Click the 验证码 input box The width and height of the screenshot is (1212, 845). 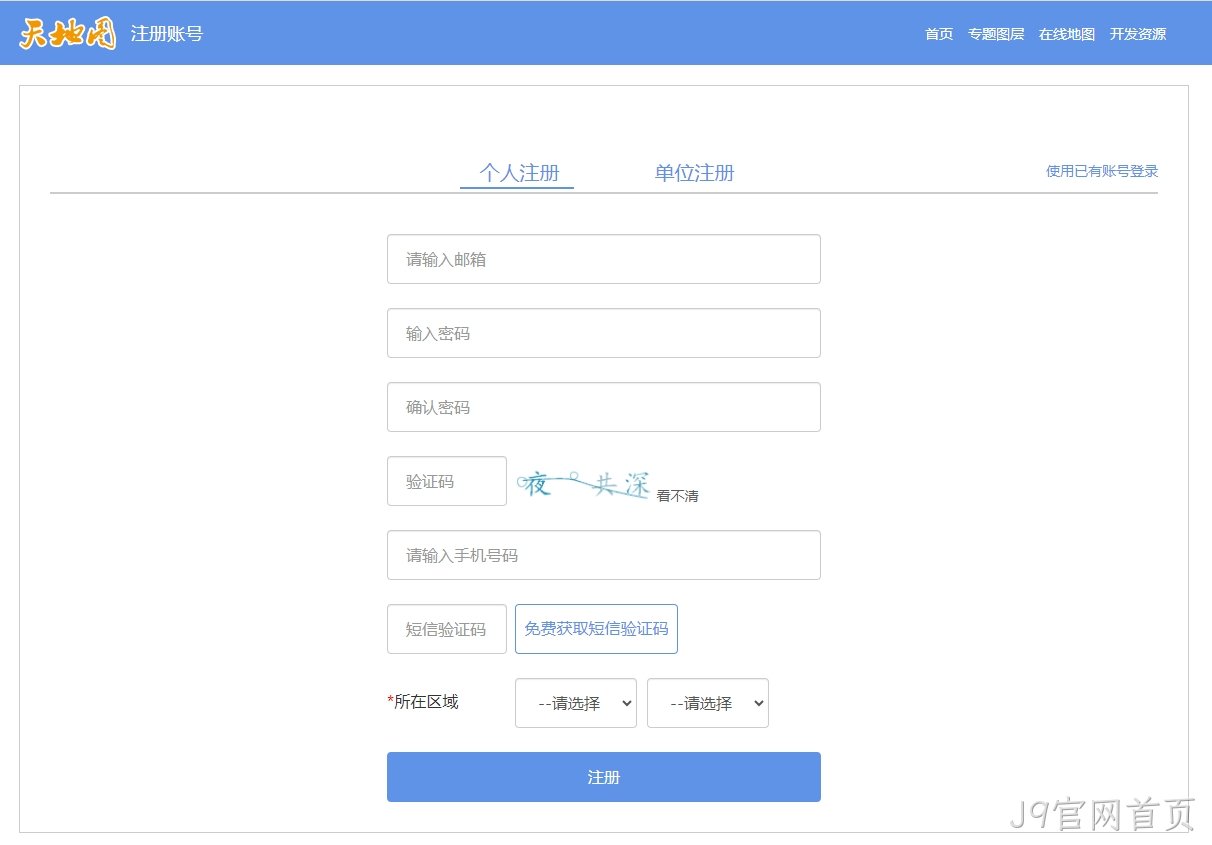coord(447,481)
